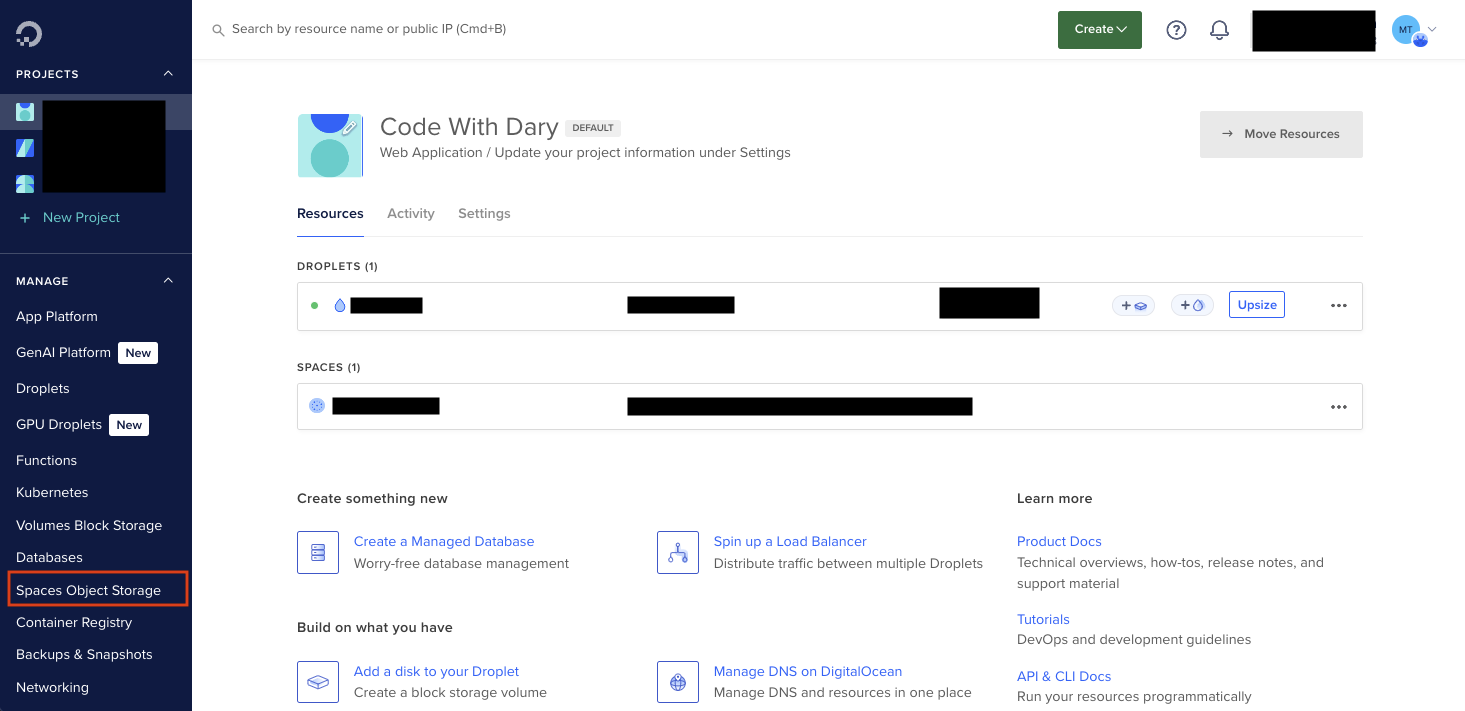Open Backups & Snapshots in the sidebar
Image resolution: width=1465 pixels, height=711 pixels.
84,655
